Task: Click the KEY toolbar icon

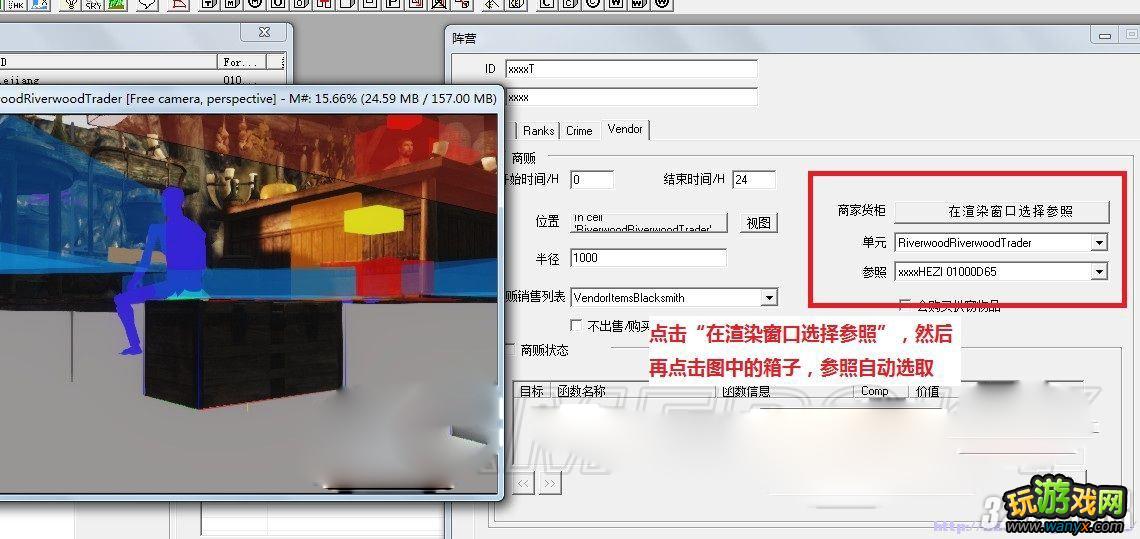Action: pyautogui.click(x=517, y=4)
